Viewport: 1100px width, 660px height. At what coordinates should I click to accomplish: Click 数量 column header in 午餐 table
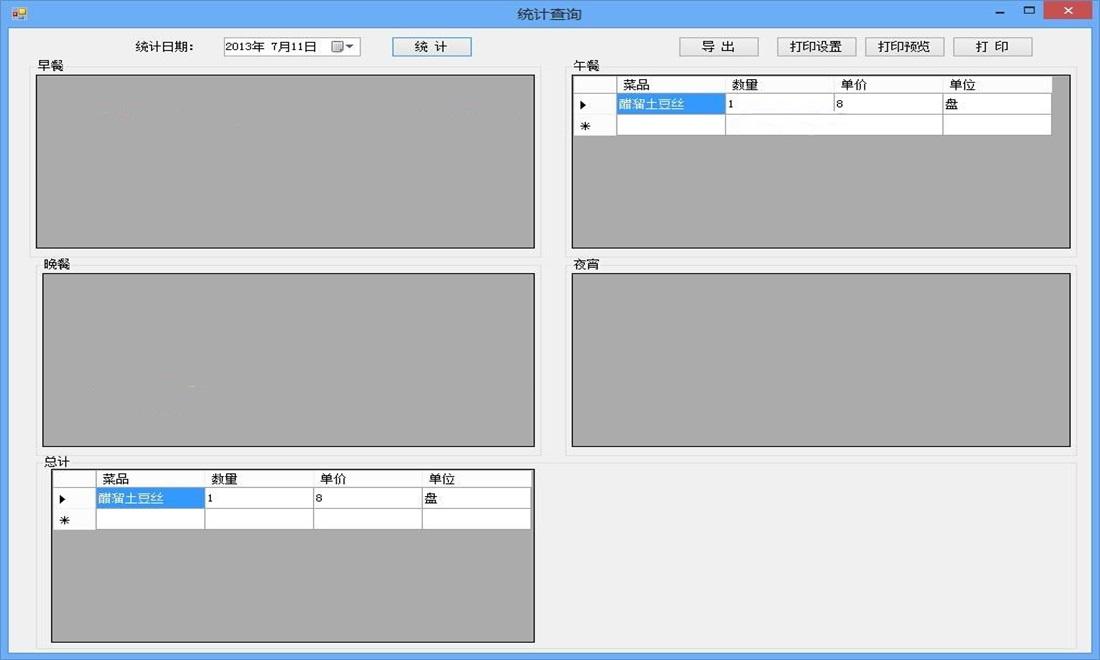[779, 85]
